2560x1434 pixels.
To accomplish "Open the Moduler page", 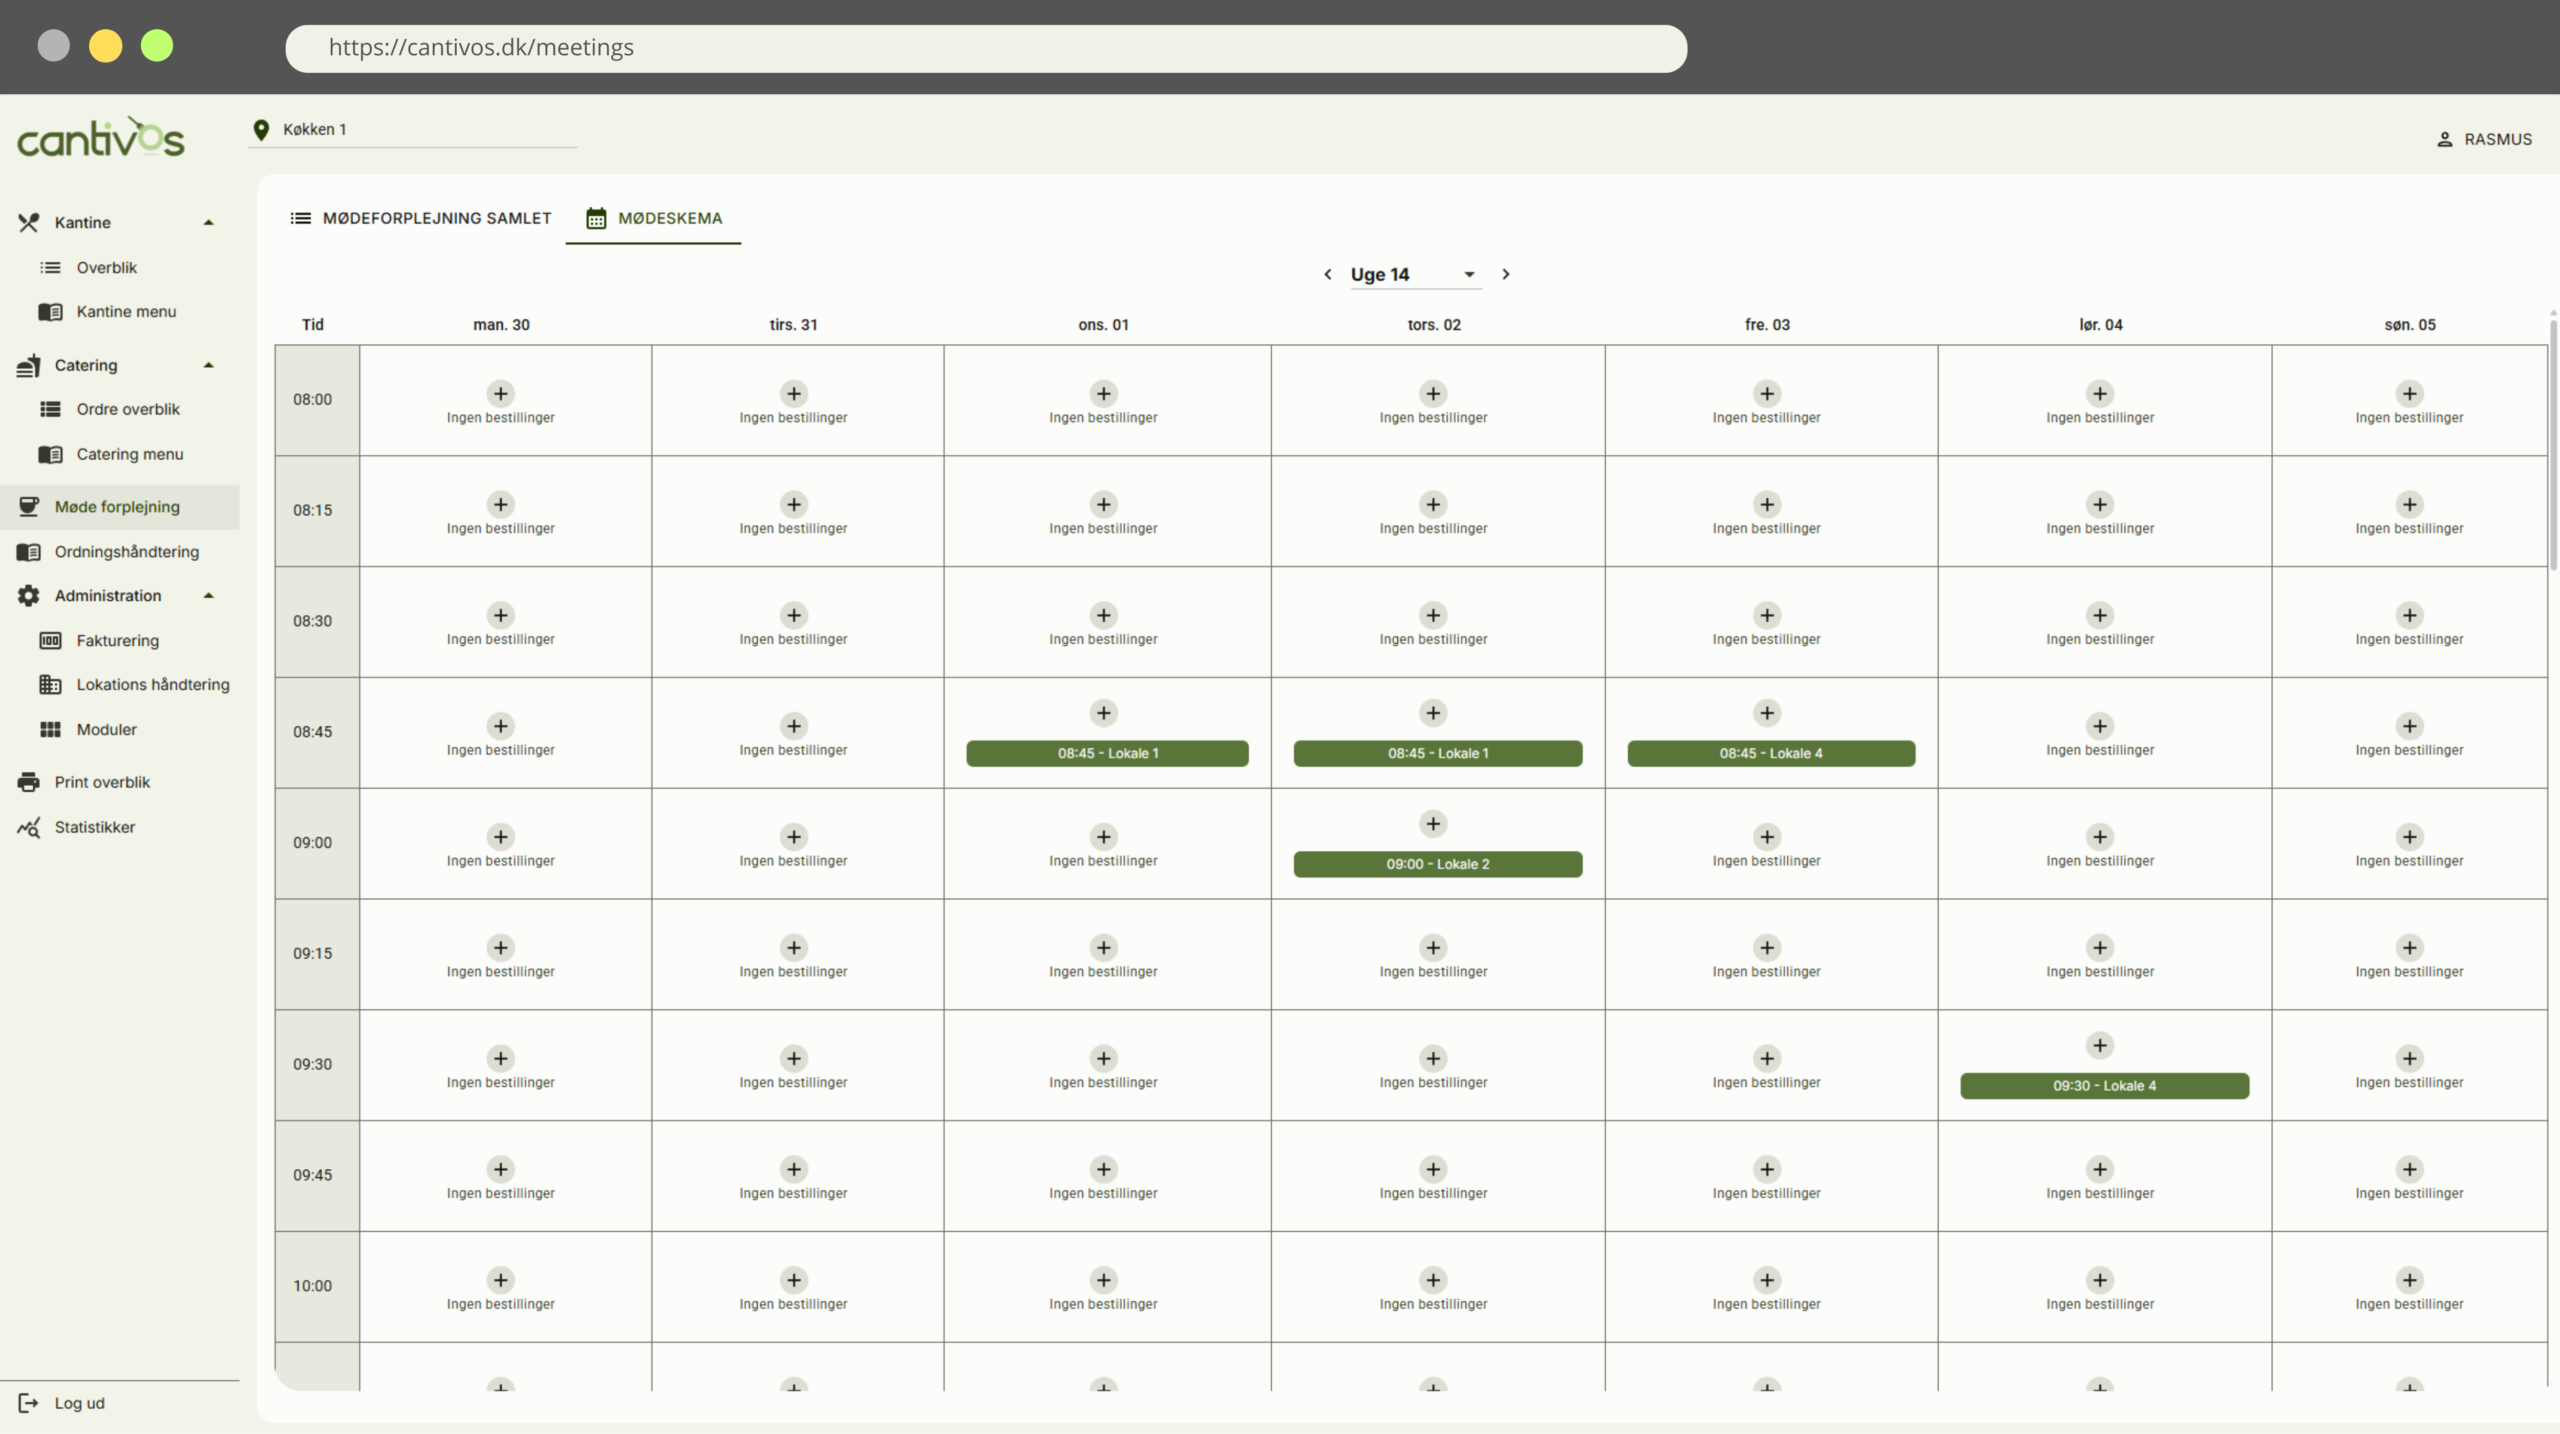I will tap(106, 729).
